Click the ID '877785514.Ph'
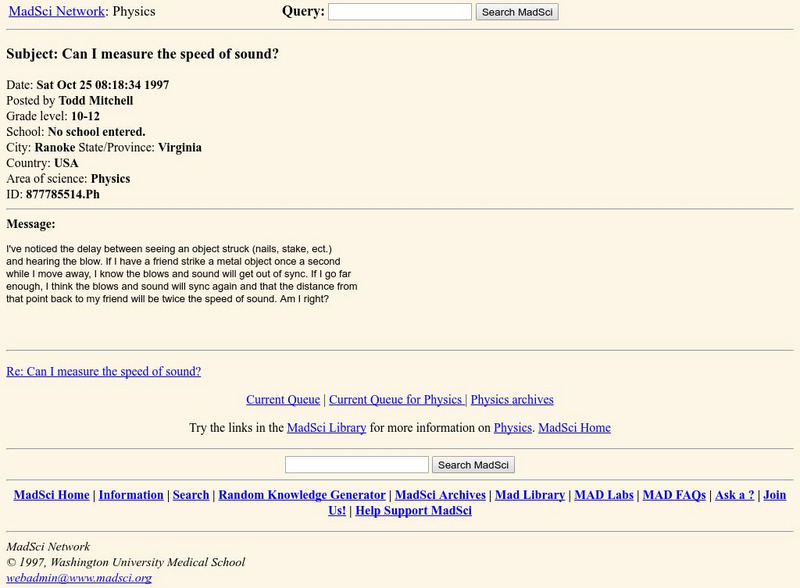 tap(63, 194)
